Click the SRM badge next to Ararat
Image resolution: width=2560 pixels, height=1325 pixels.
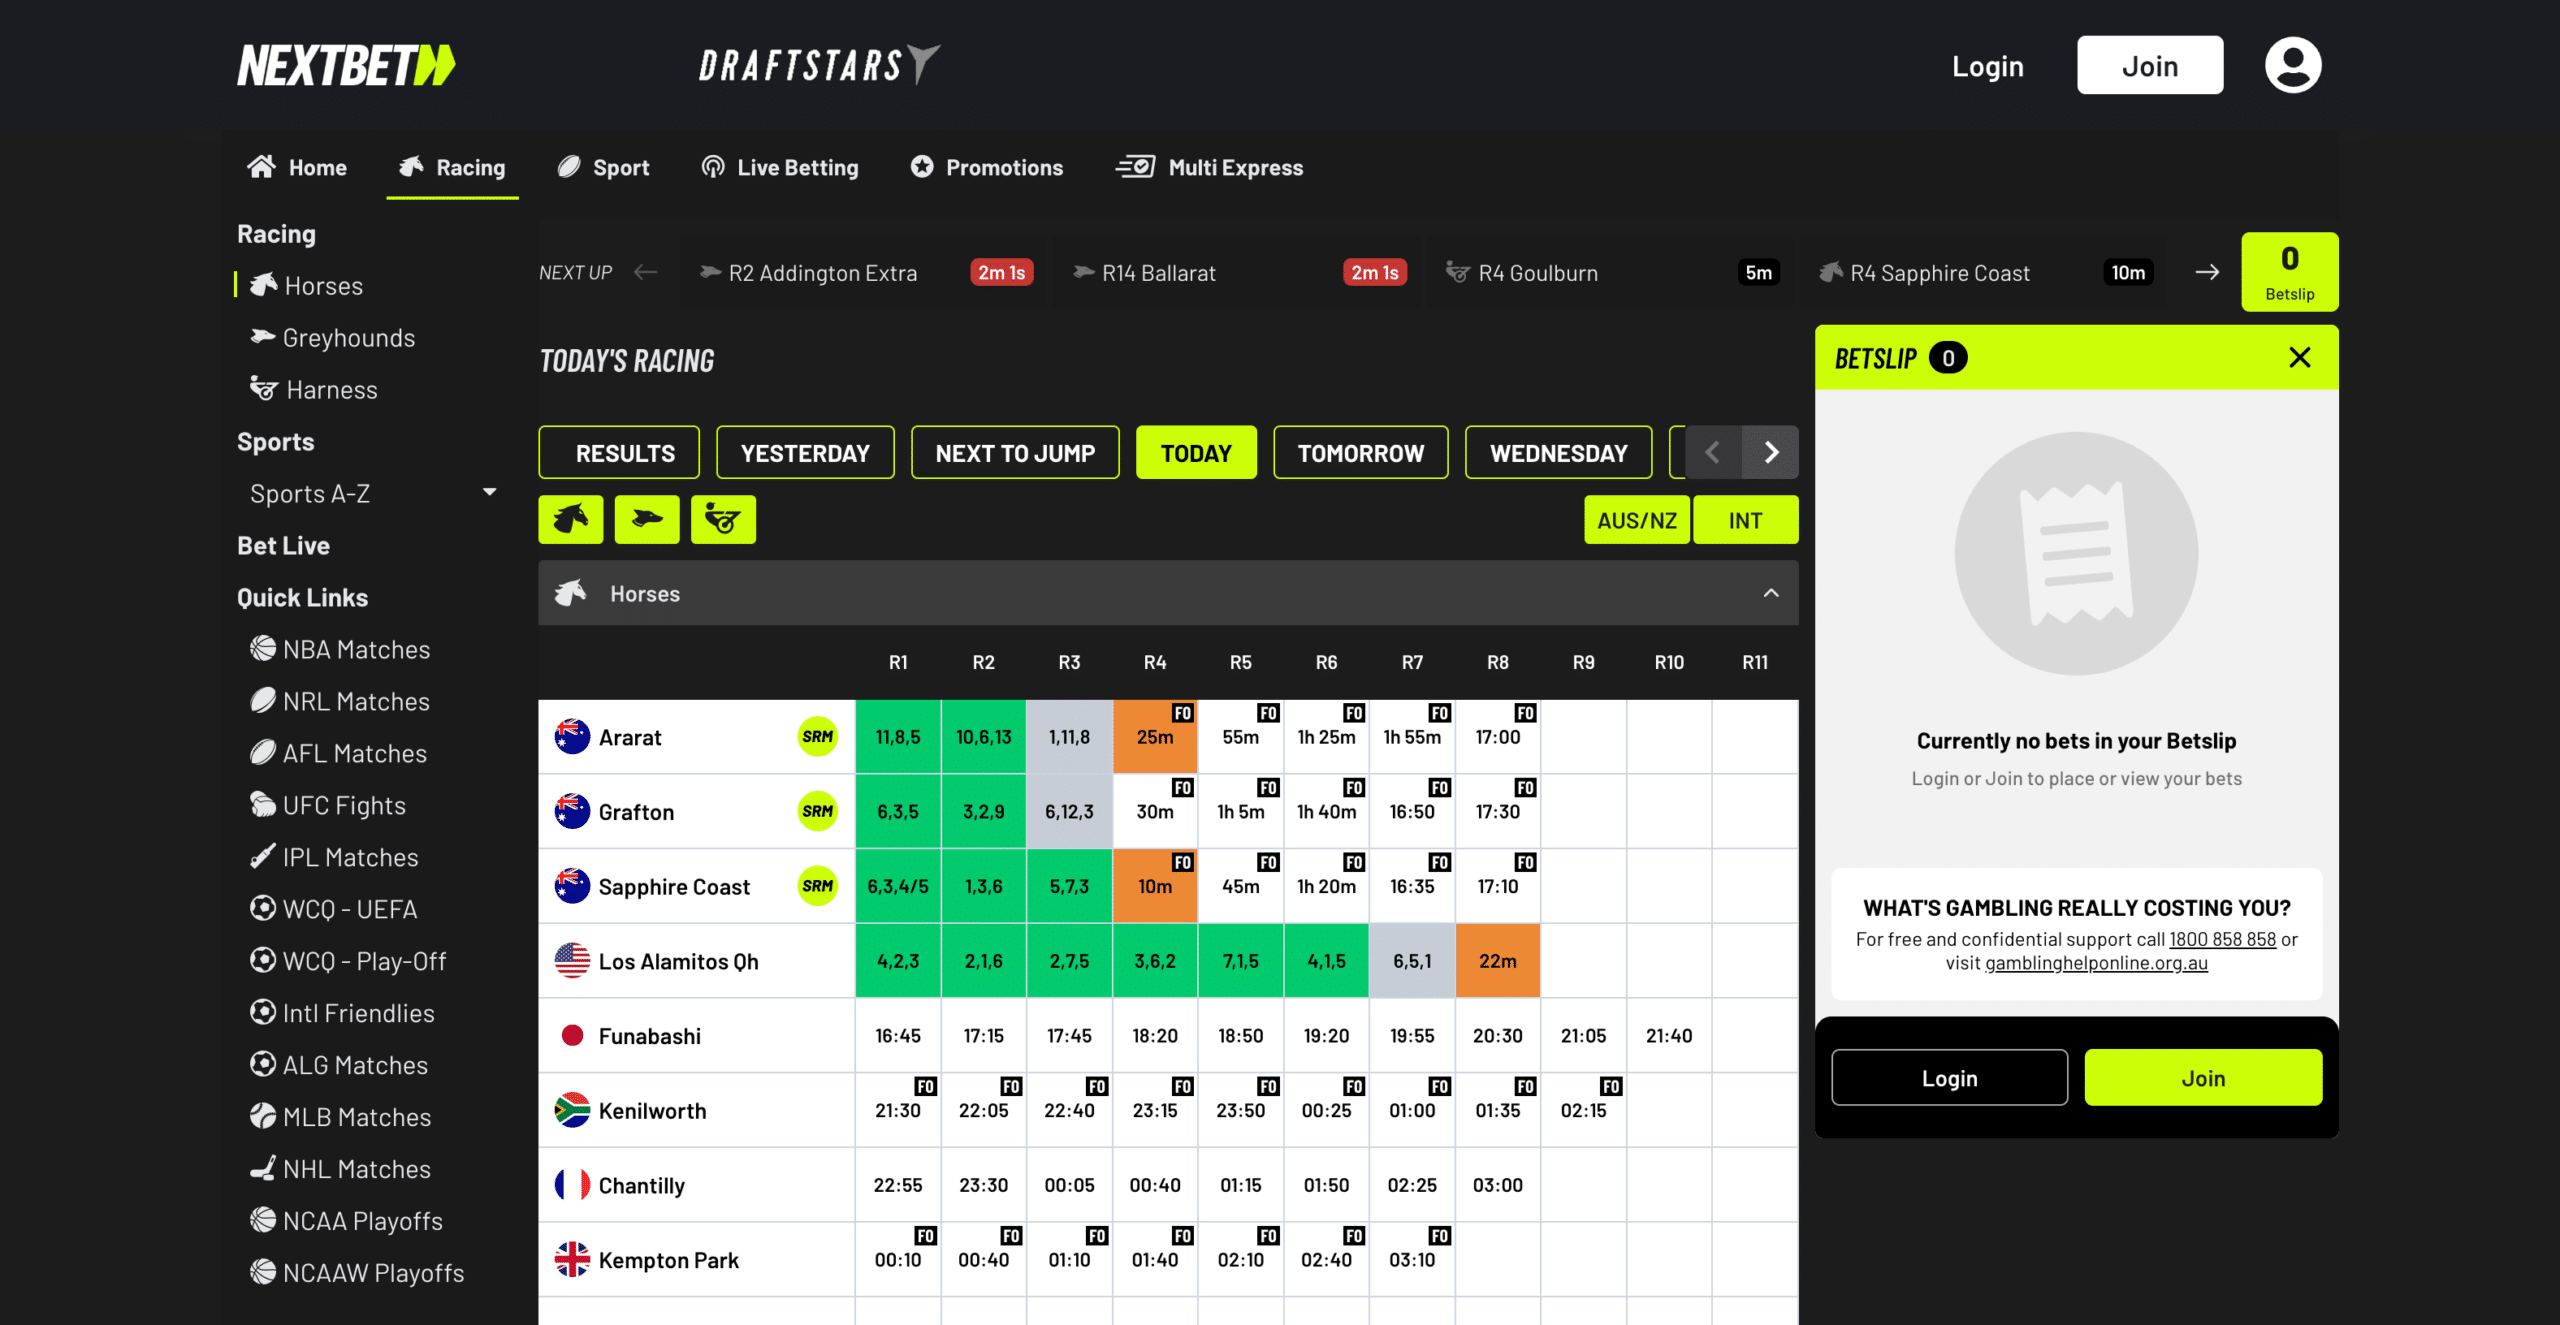point(817,737)
